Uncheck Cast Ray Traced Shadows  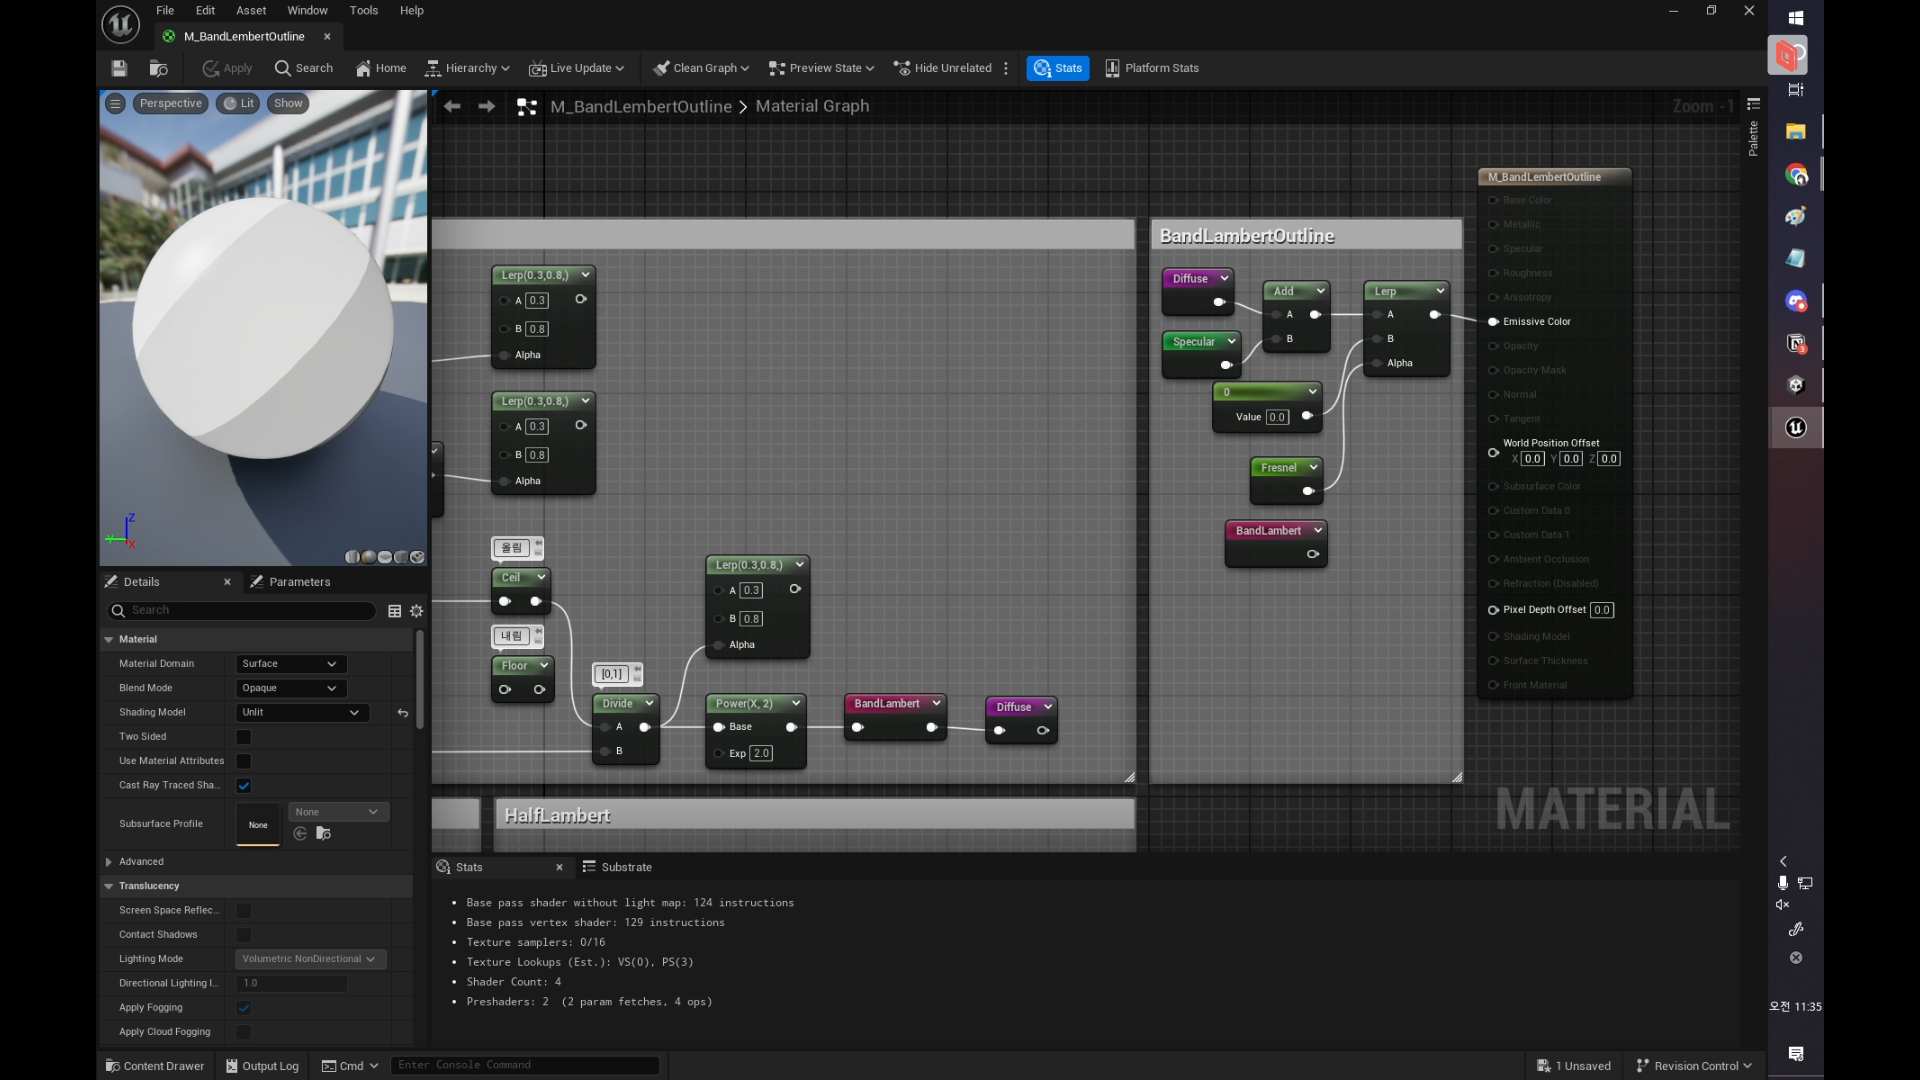[244, 786]
